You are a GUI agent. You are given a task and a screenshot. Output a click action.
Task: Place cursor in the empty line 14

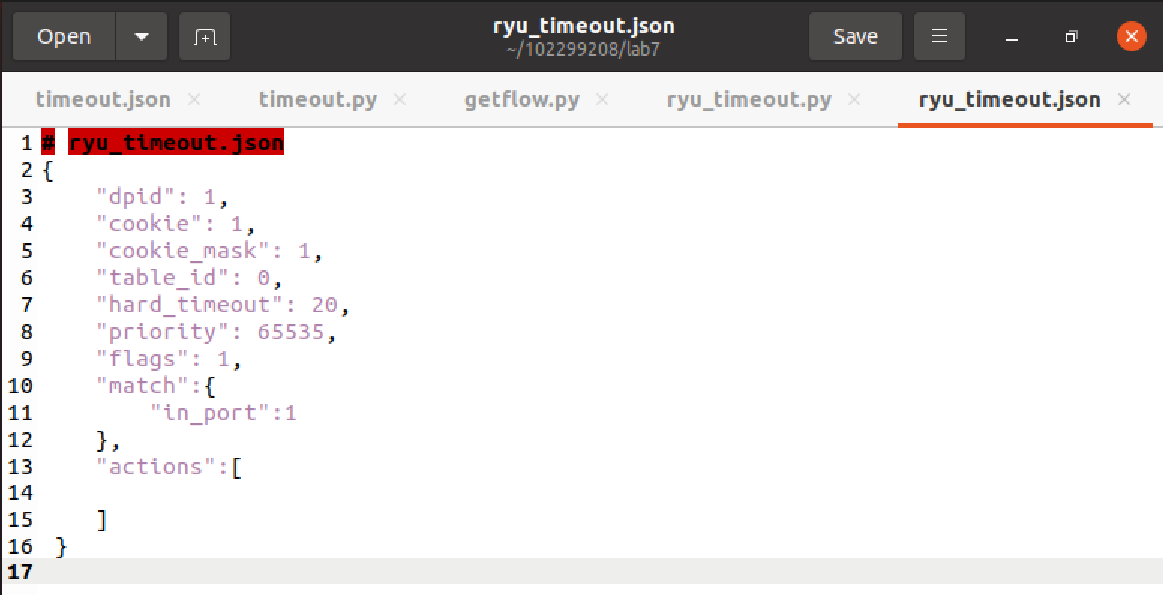click(x=593, y=493)
